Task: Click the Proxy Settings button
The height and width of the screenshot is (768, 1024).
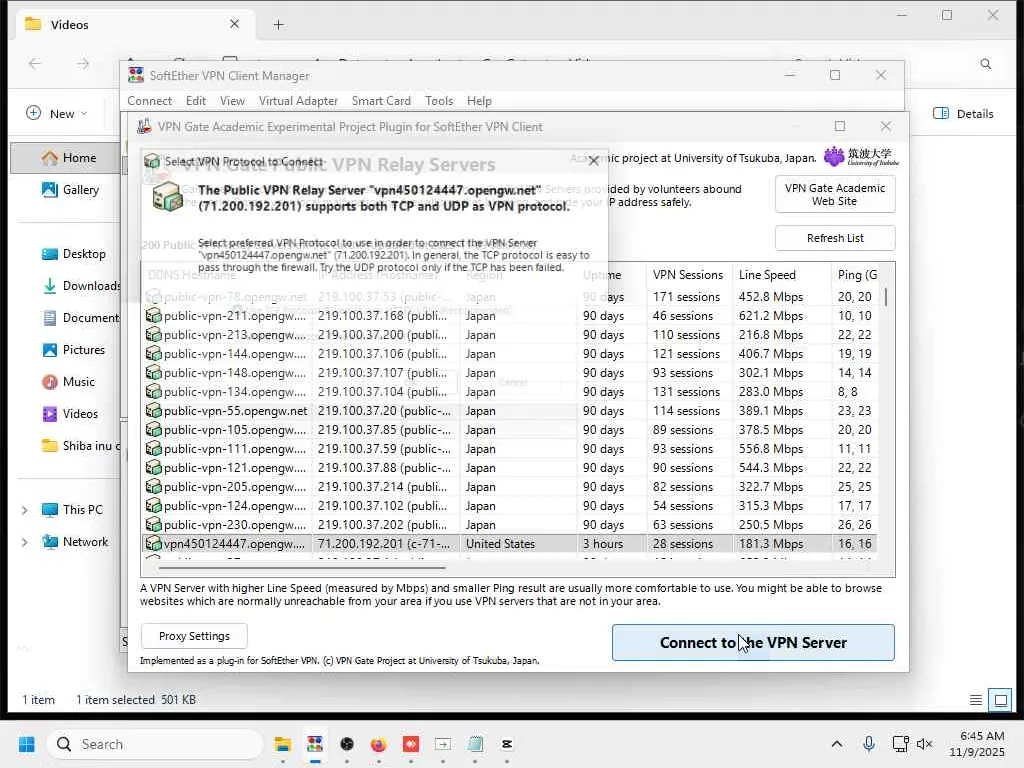Action: (x=194, y=636)
